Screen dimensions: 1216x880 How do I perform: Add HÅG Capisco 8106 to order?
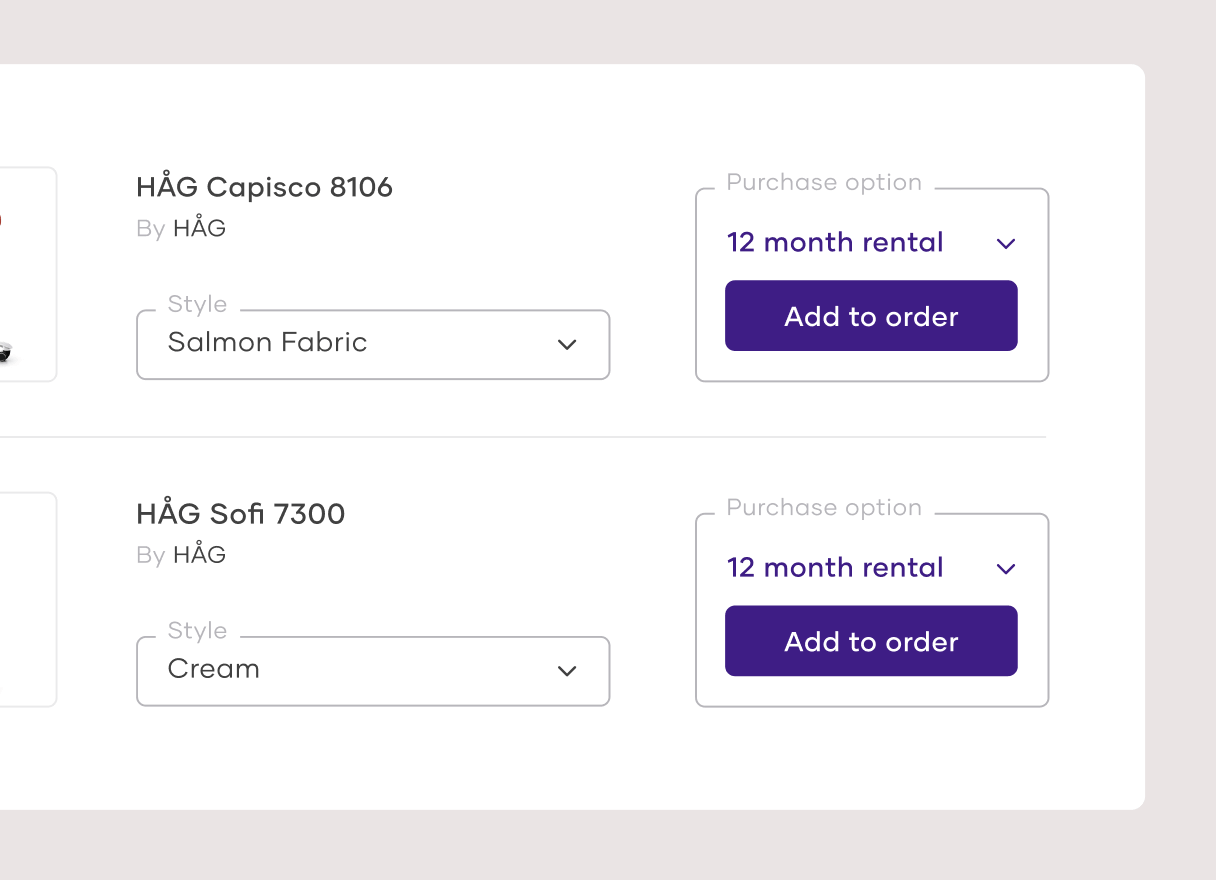[x=871, y=316]
